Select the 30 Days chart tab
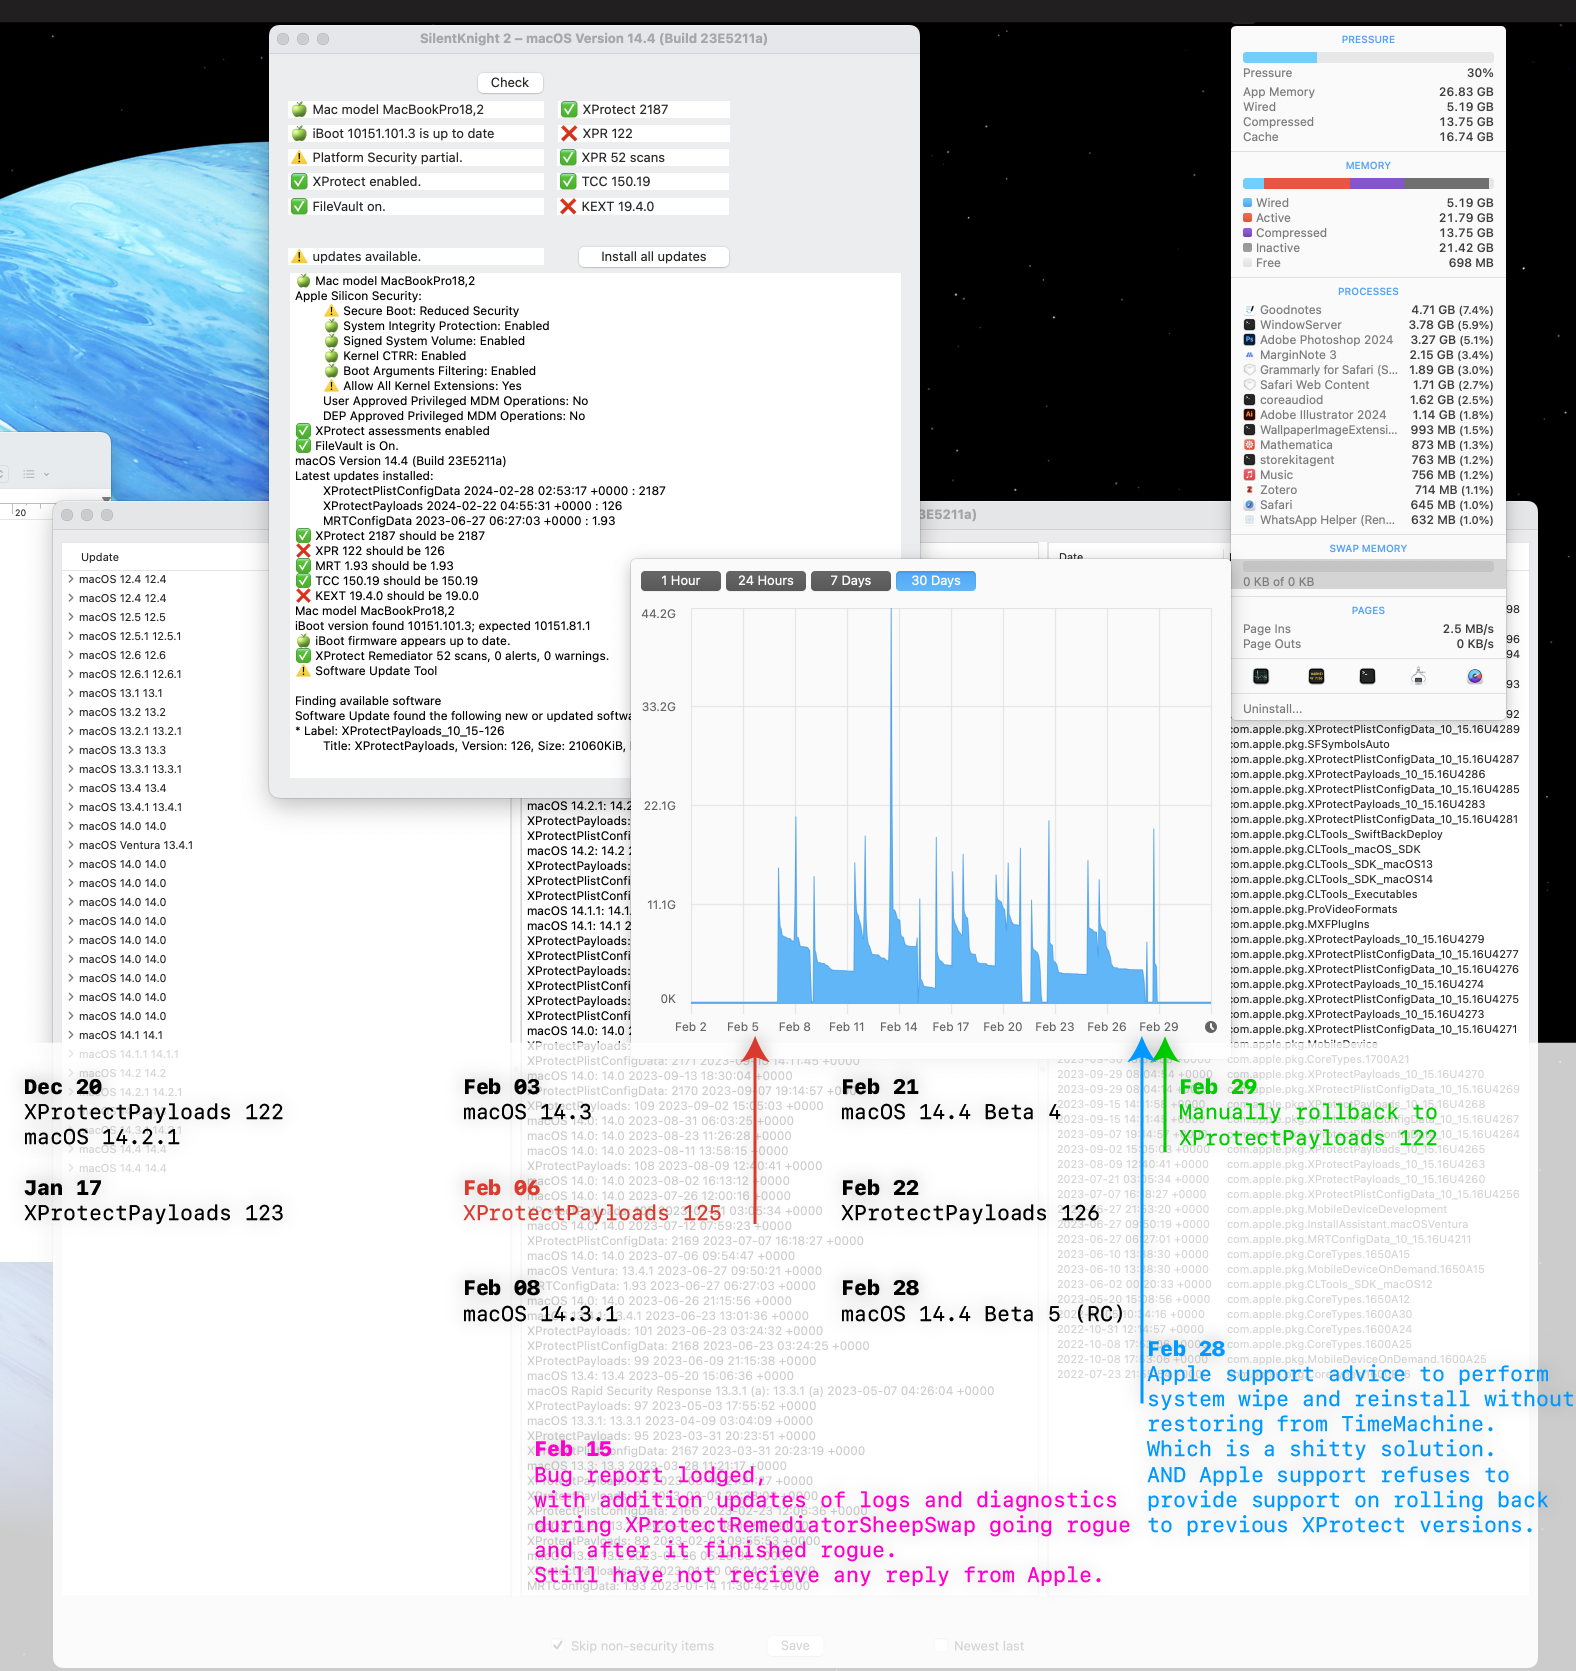This screenshot has height=1671, width=1576. click(x=936, y=581)
